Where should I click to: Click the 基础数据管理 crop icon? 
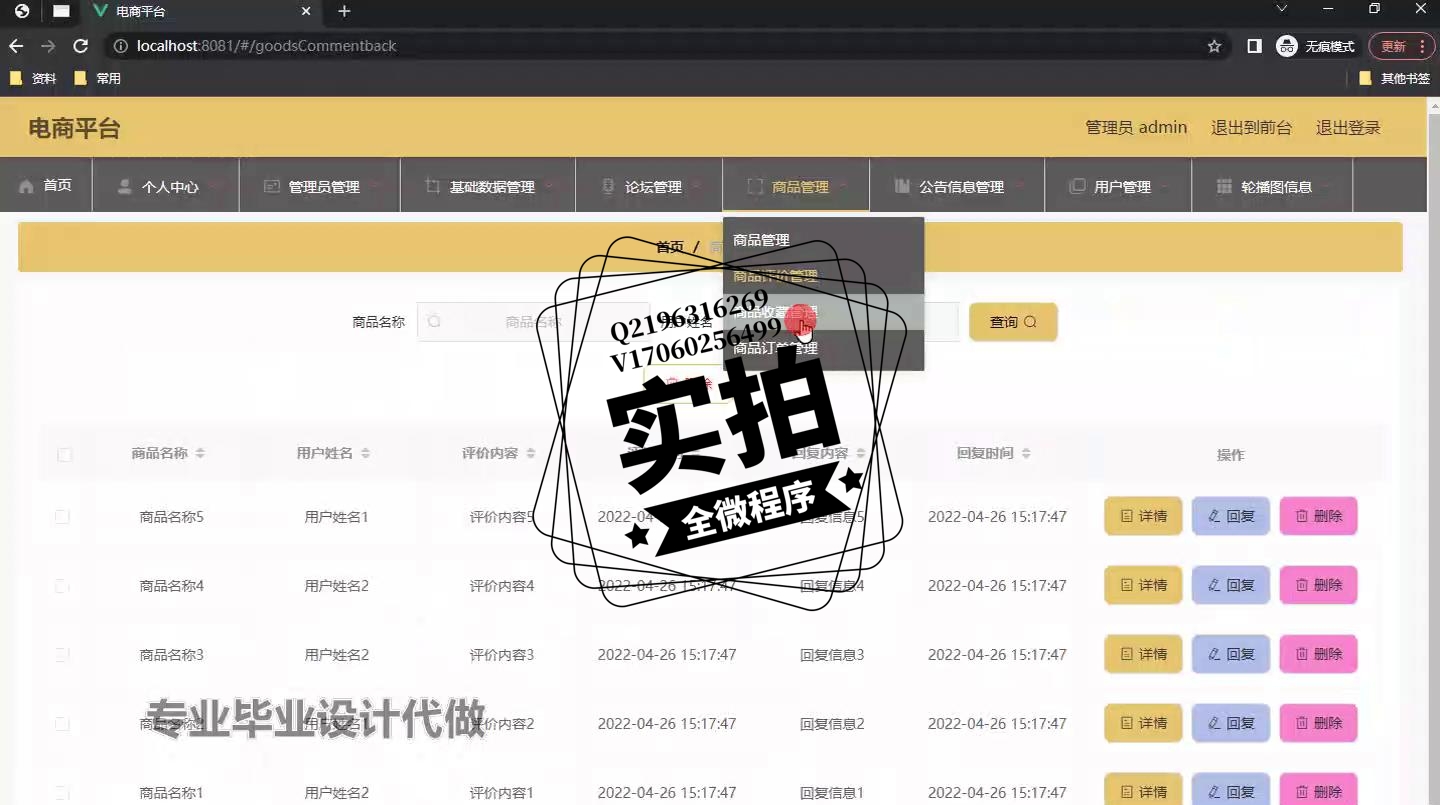pyautogui.click(x=432, y=186)
